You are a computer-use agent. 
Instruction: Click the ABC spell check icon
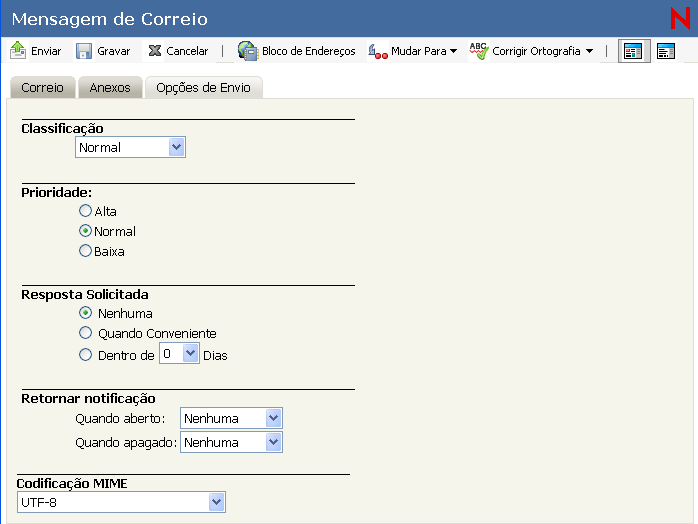(479, 51)
